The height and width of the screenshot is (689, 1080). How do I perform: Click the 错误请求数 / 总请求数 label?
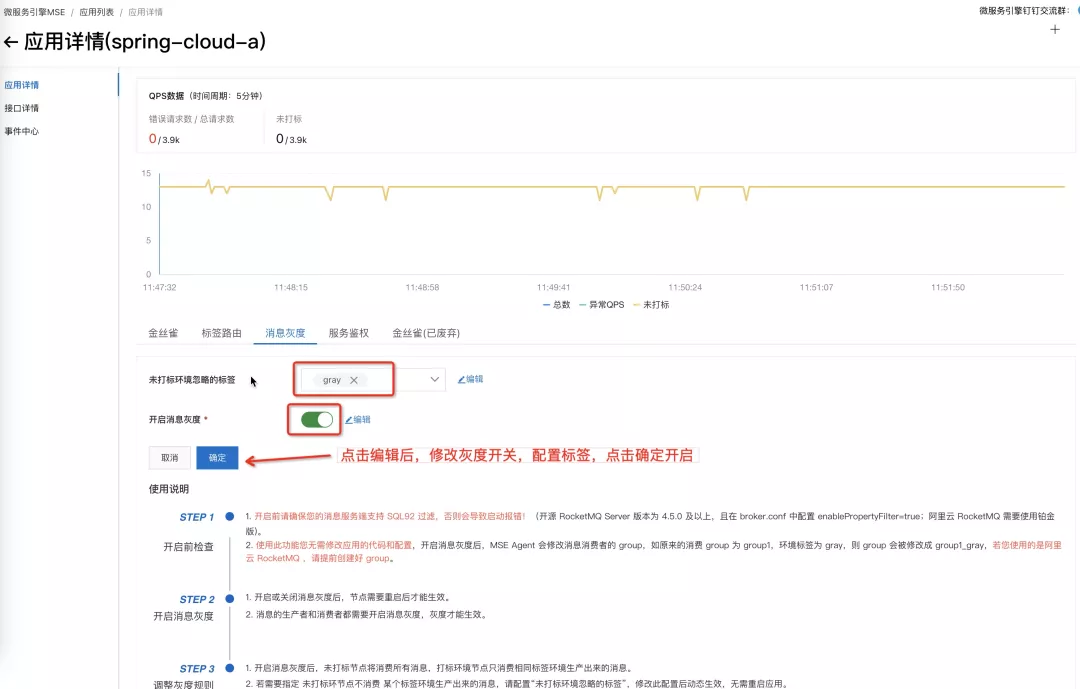191,119
